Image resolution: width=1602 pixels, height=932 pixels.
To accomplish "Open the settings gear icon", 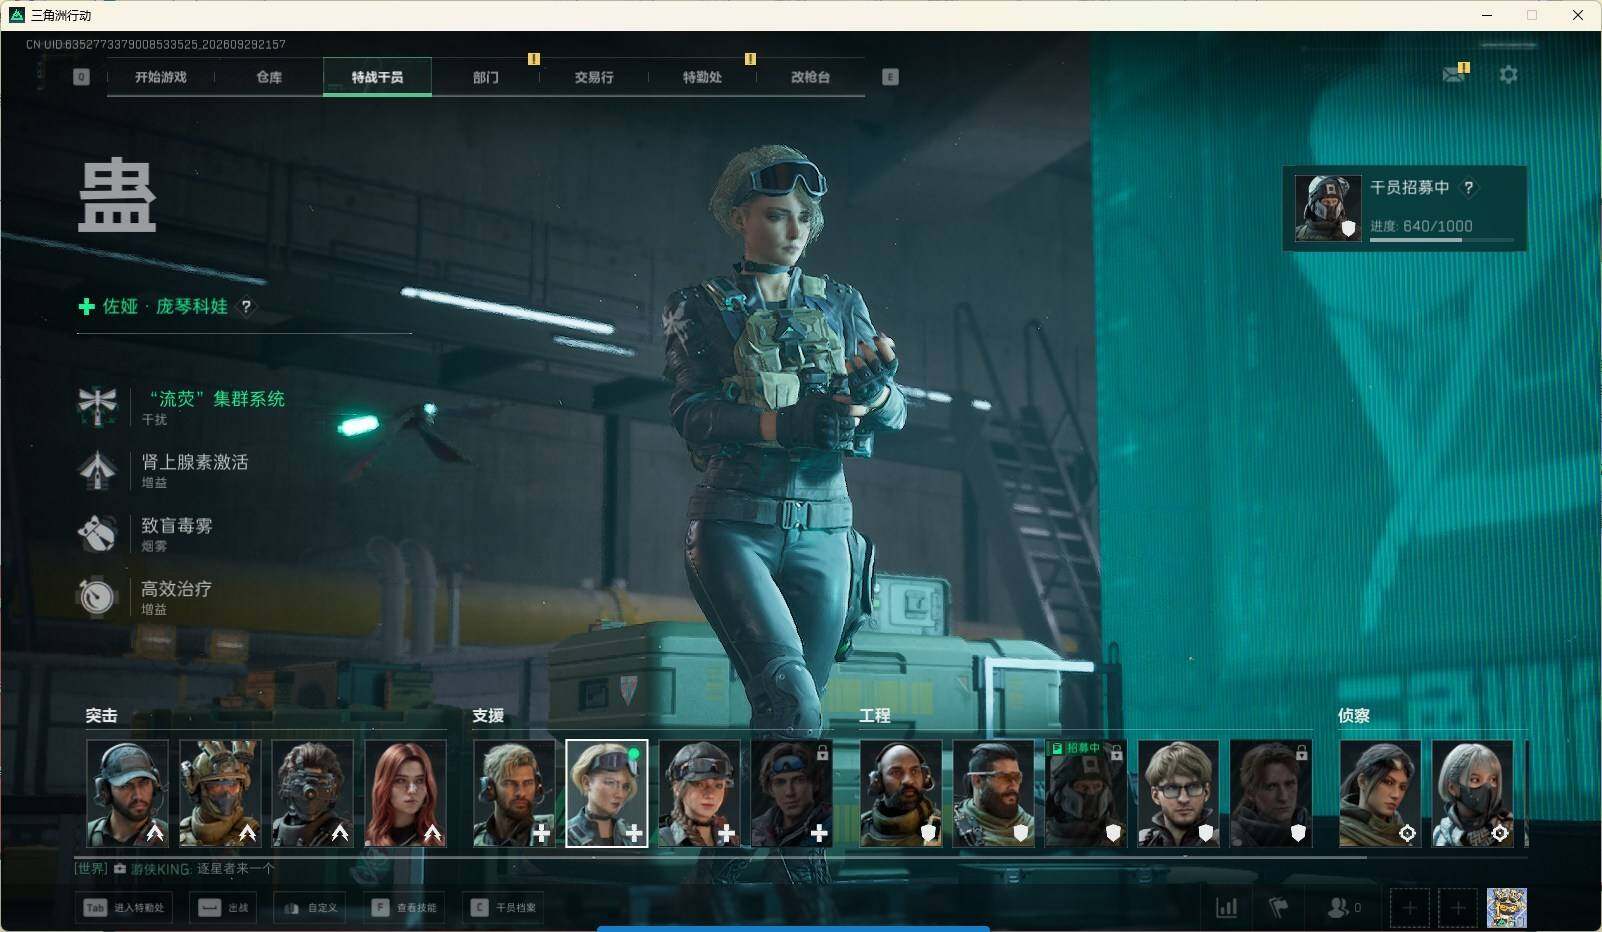I will [1508, 75].
